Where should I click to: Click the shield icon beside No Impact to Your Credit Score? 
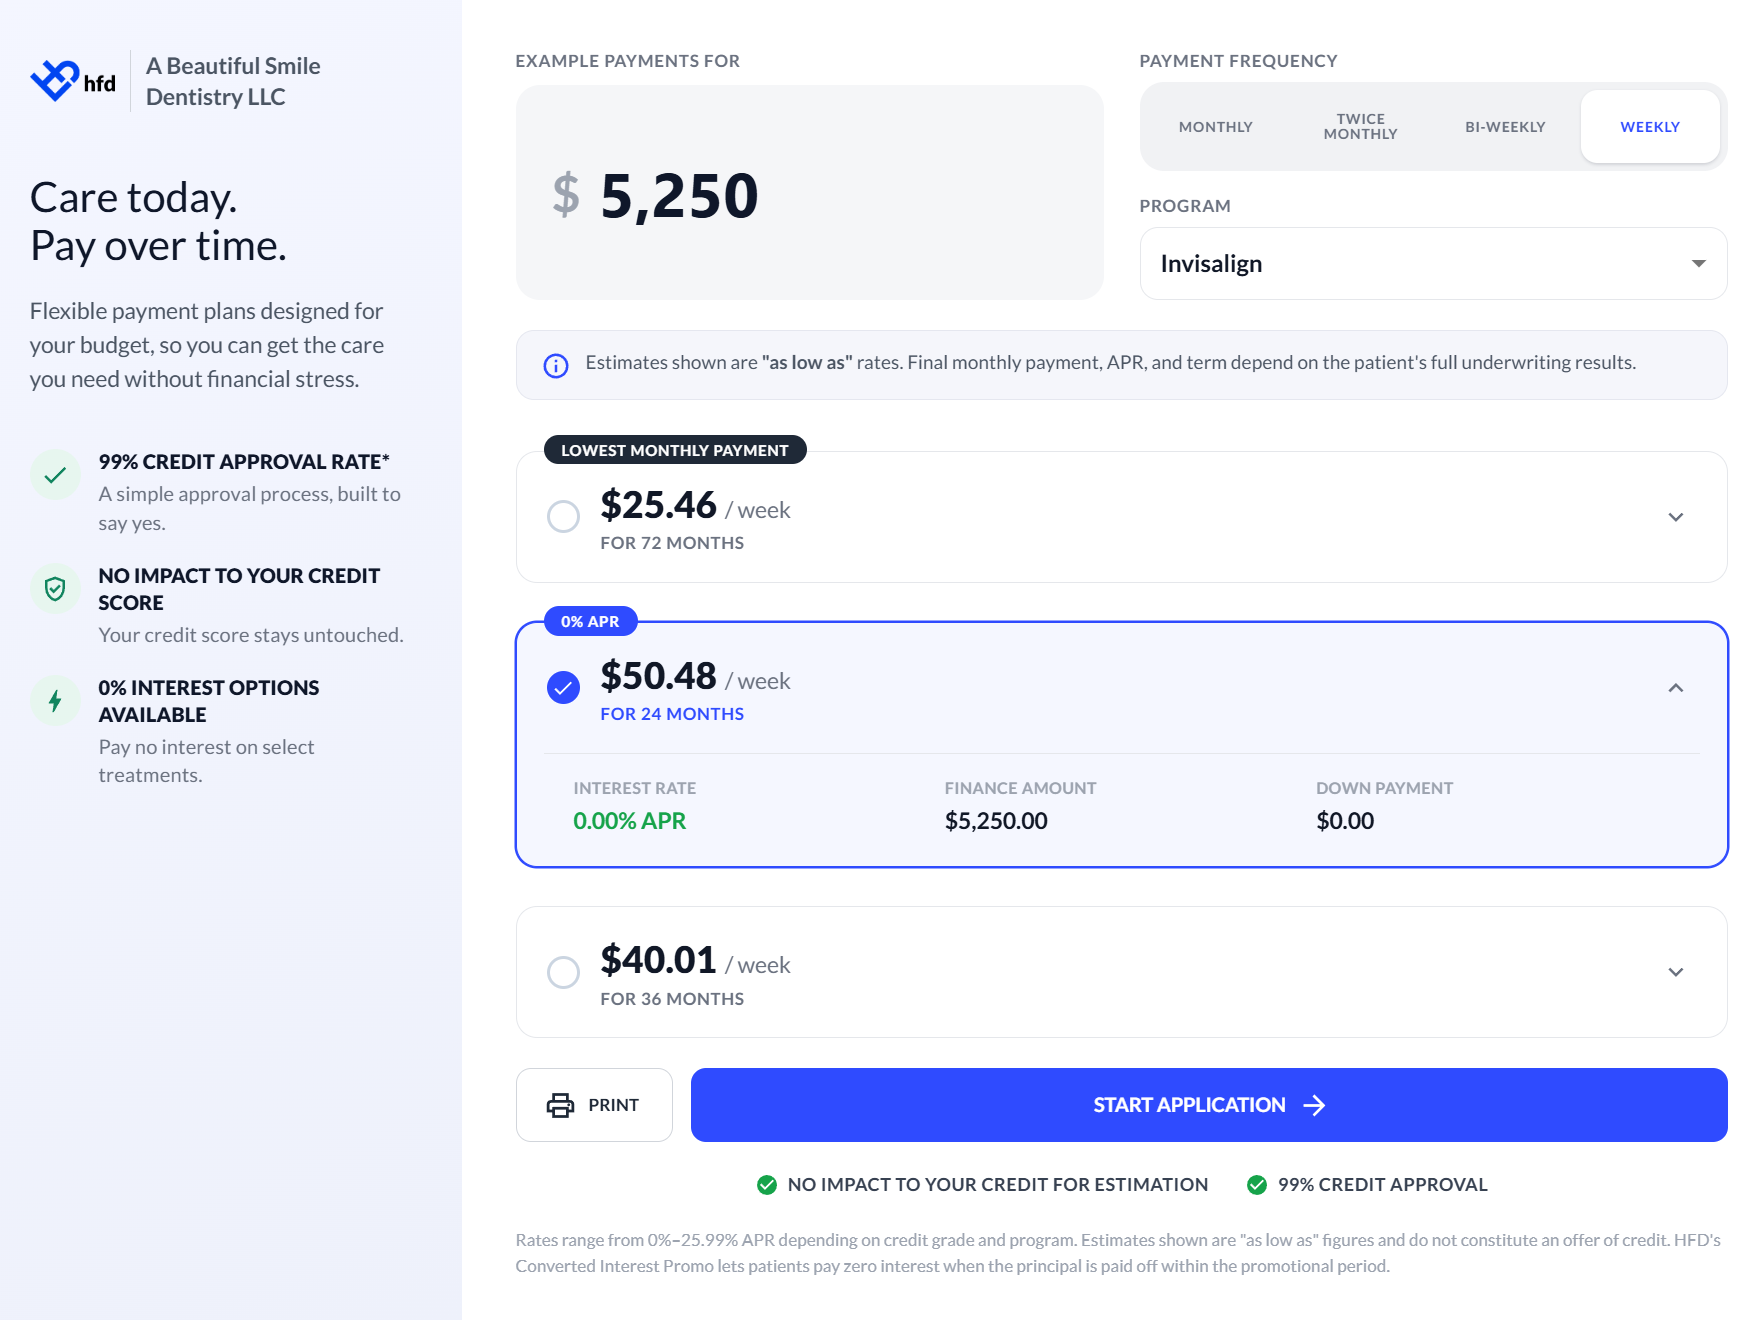55,589
